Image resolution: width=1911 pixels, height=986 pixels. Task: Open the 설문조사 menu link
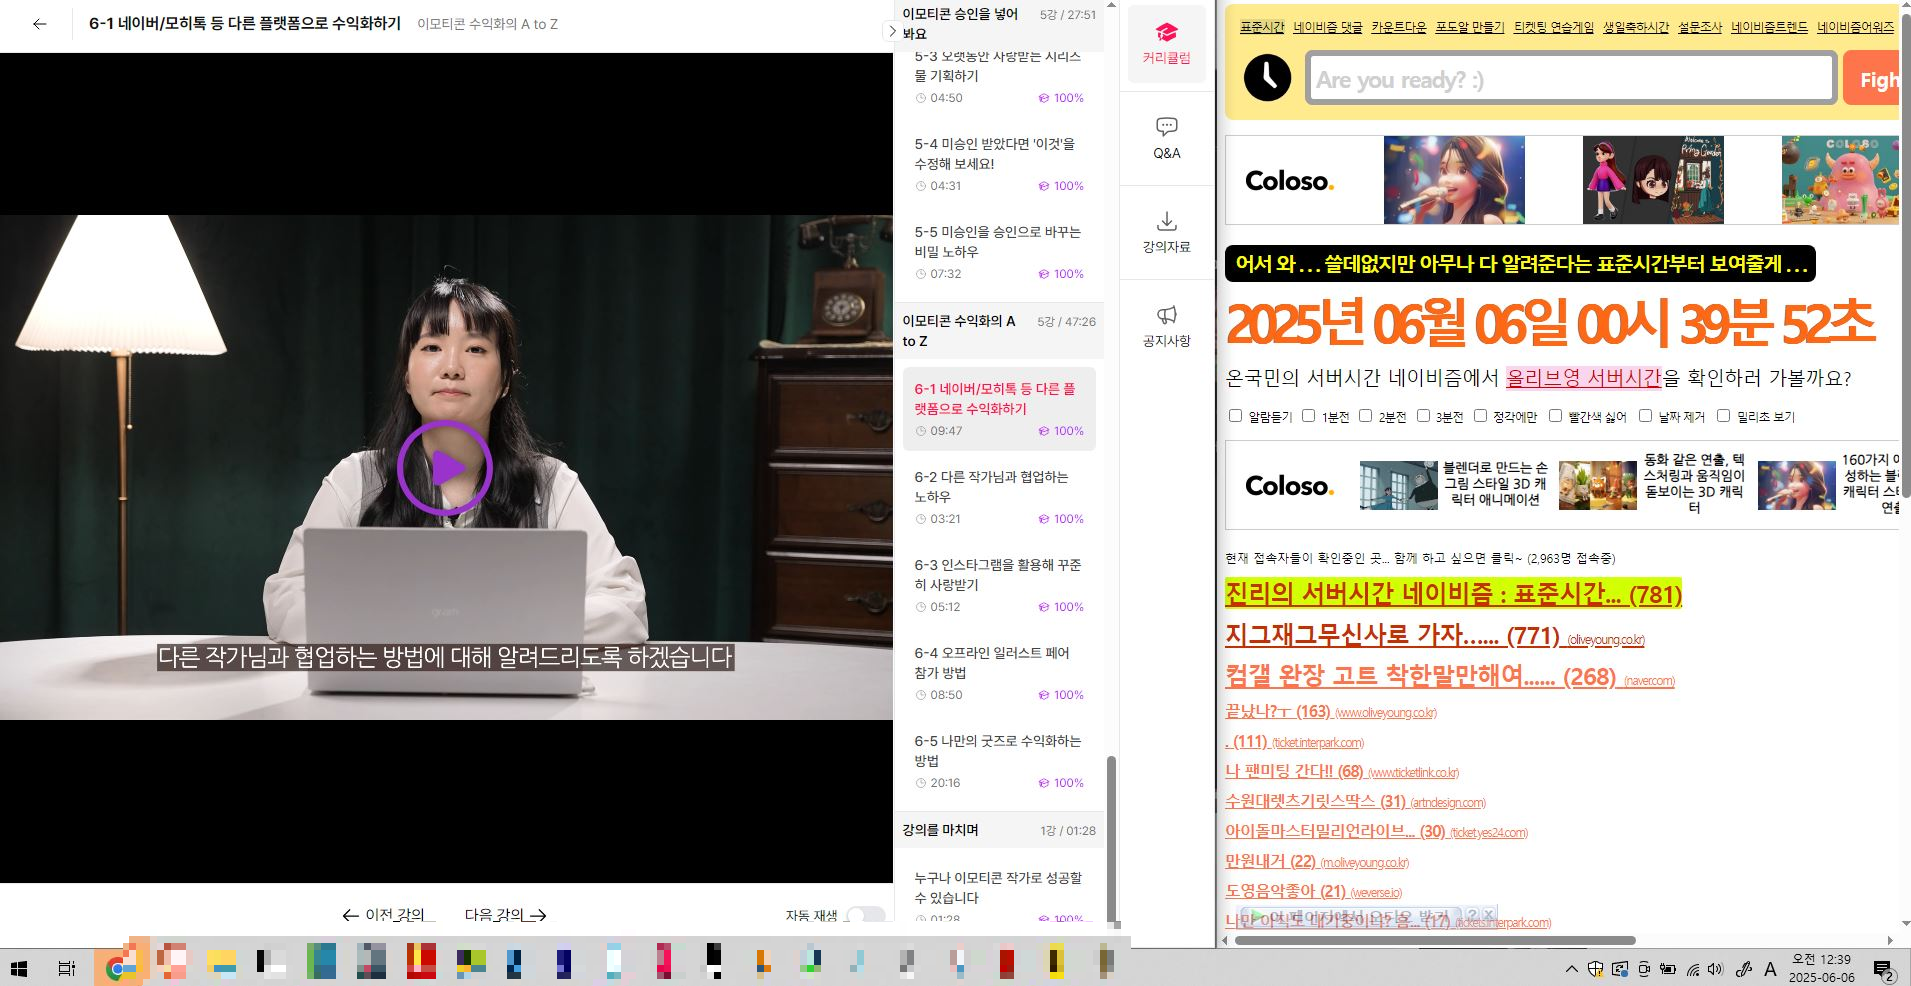pyautogui.click(x=1699, y=27)
